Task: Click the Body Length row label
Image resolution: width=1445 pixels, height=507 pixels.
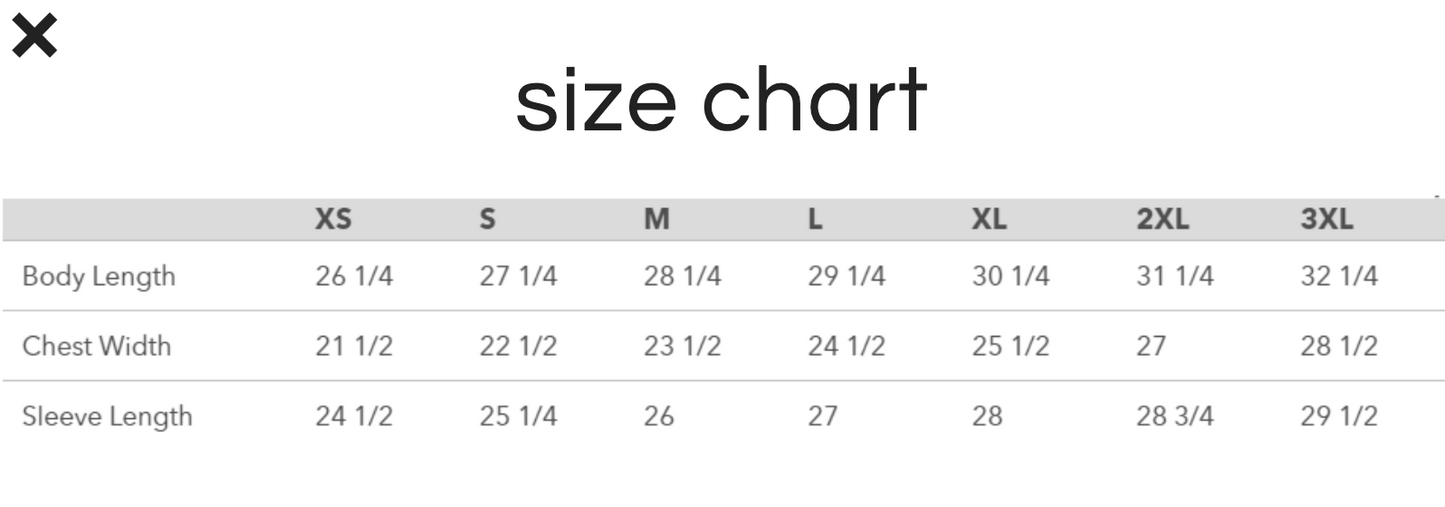Action: pos(98,276)
